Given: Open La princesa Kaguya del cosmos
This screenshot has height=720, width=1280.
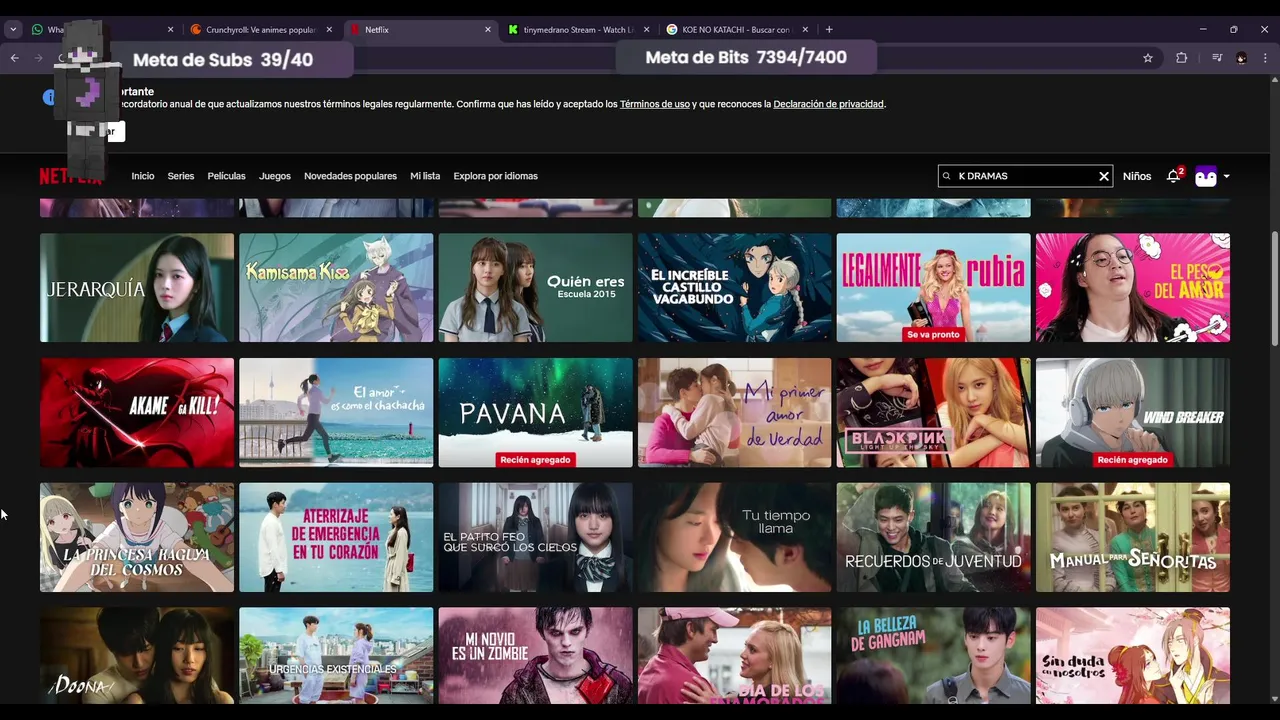Looking at the screenshot, I should coord(137,537).
